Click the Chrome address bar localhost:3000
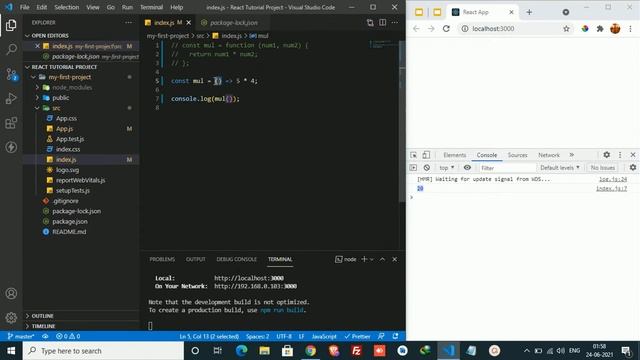Screen dimensions: 640x360 point(493,29)
